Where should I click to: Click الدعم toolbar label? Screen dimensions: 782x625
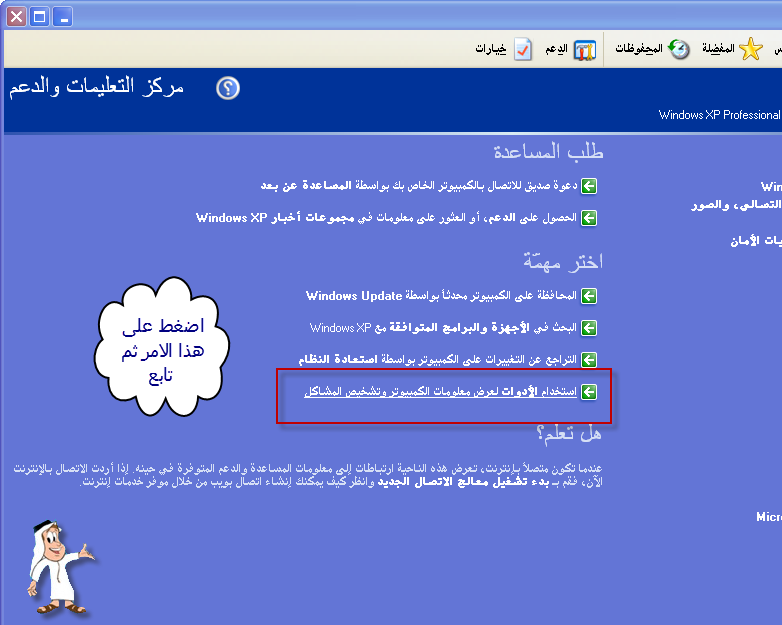pos(556,49)
